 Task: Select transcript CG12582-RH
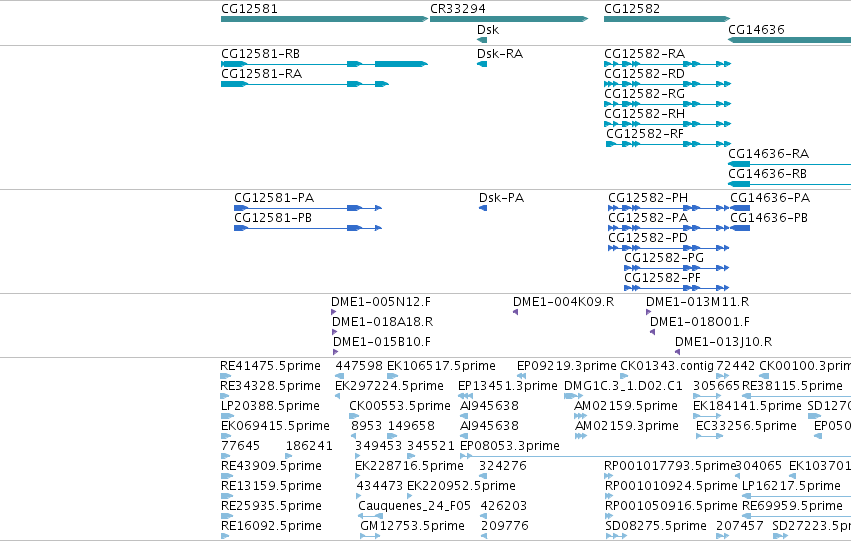644,114
